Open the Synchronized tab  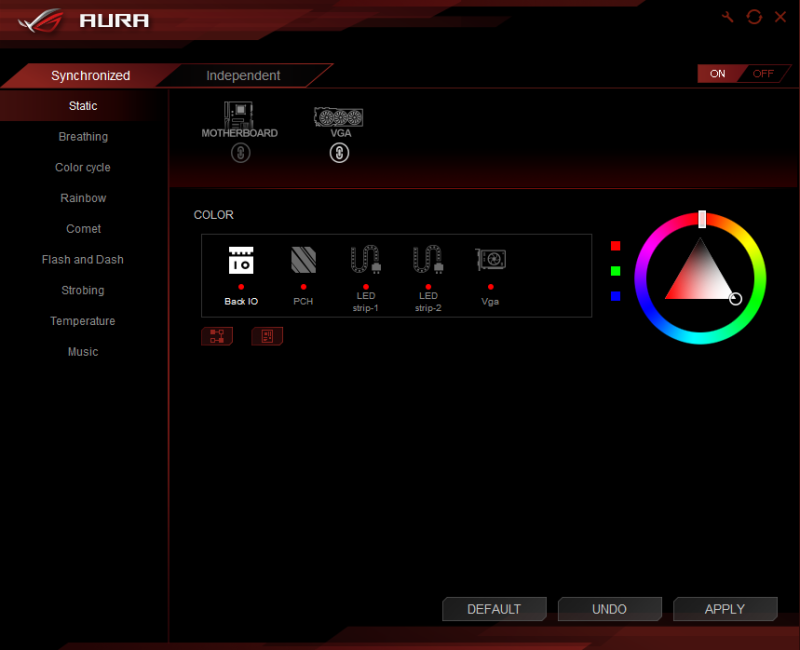[x=90, y=76]
